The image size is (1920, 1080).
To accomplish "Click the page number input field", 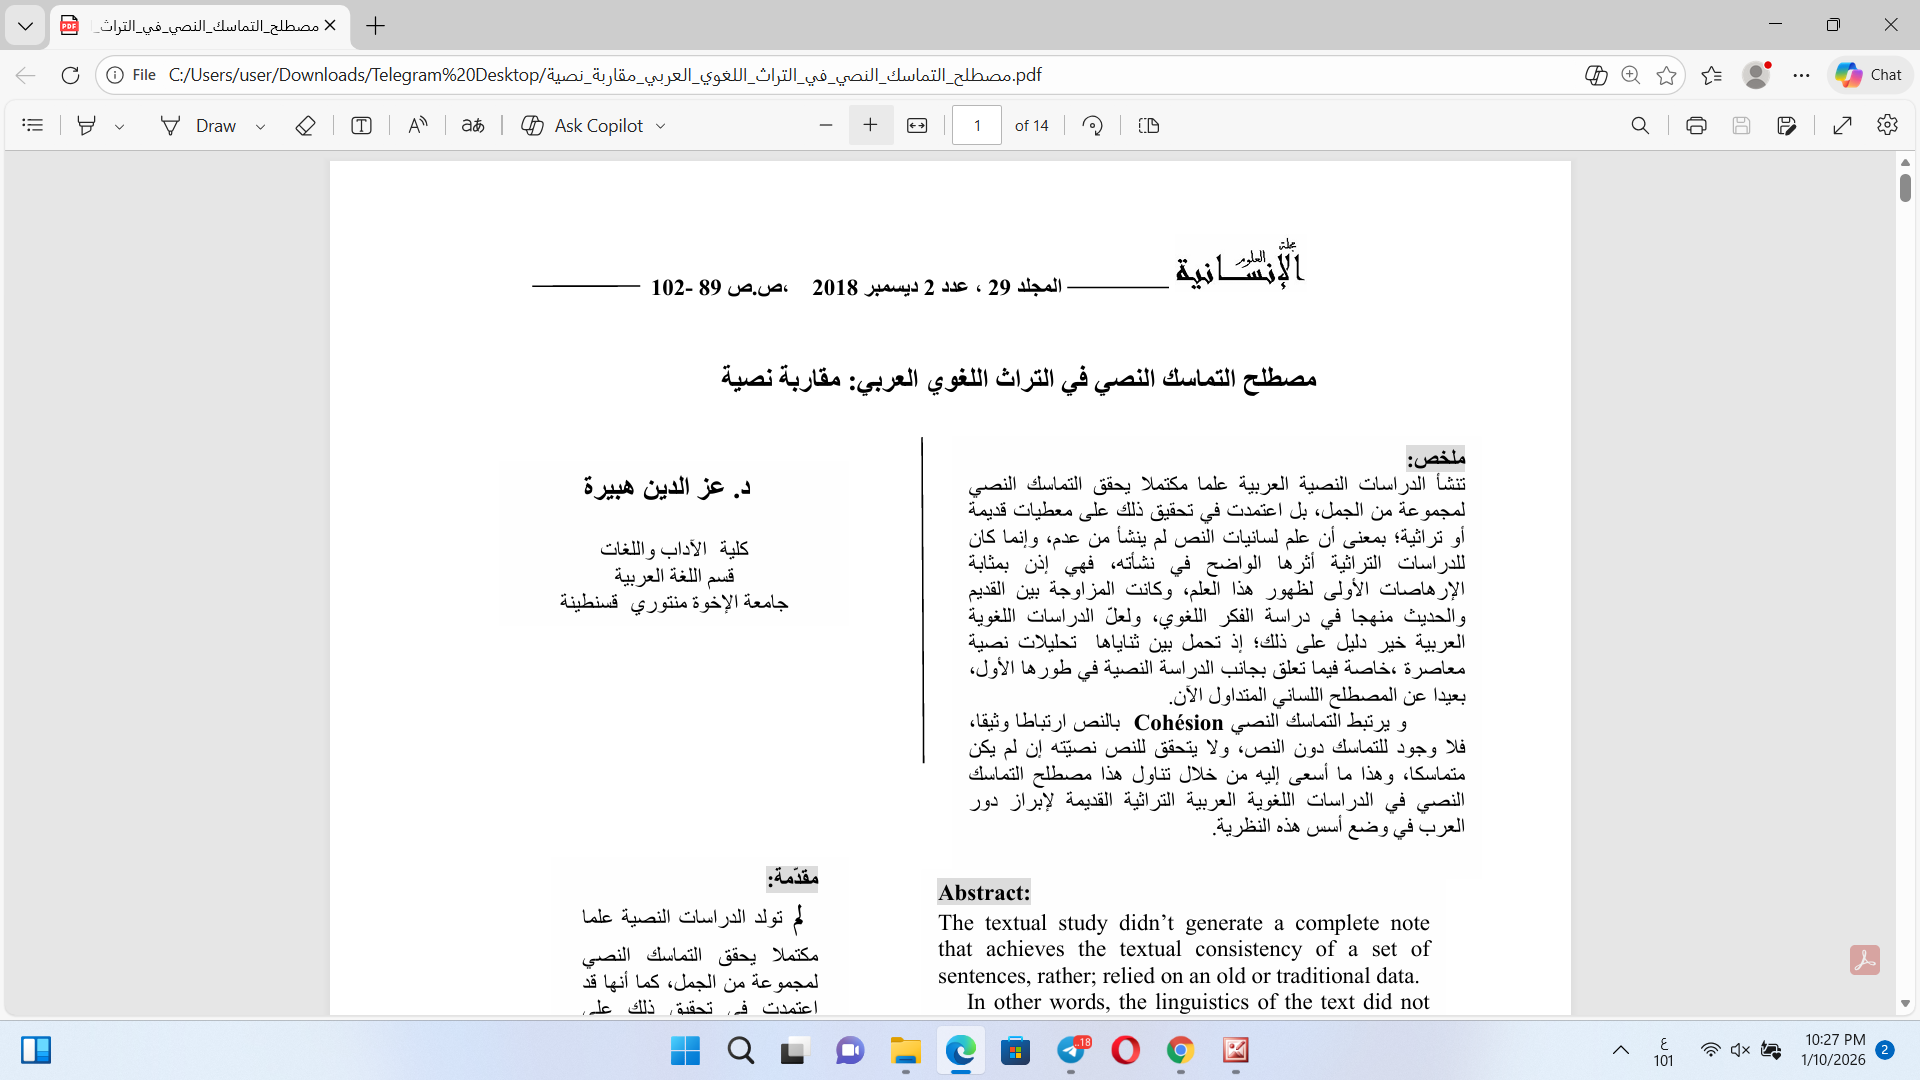I will coord(977,125).
